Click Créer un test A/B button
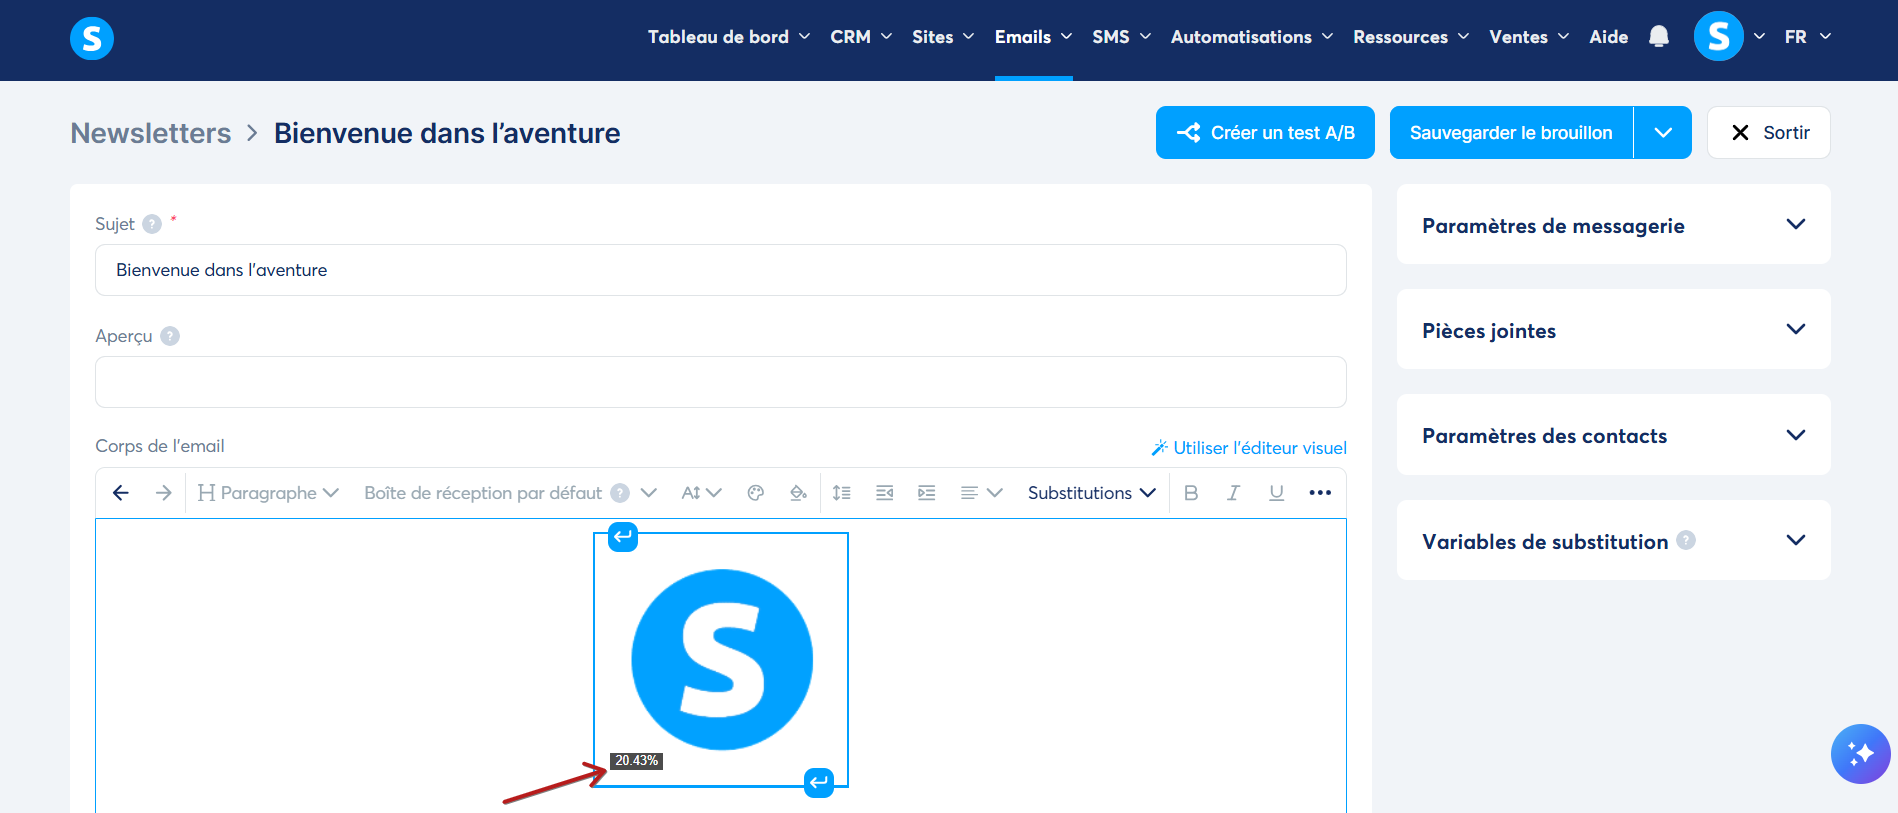 point(1265,132)
